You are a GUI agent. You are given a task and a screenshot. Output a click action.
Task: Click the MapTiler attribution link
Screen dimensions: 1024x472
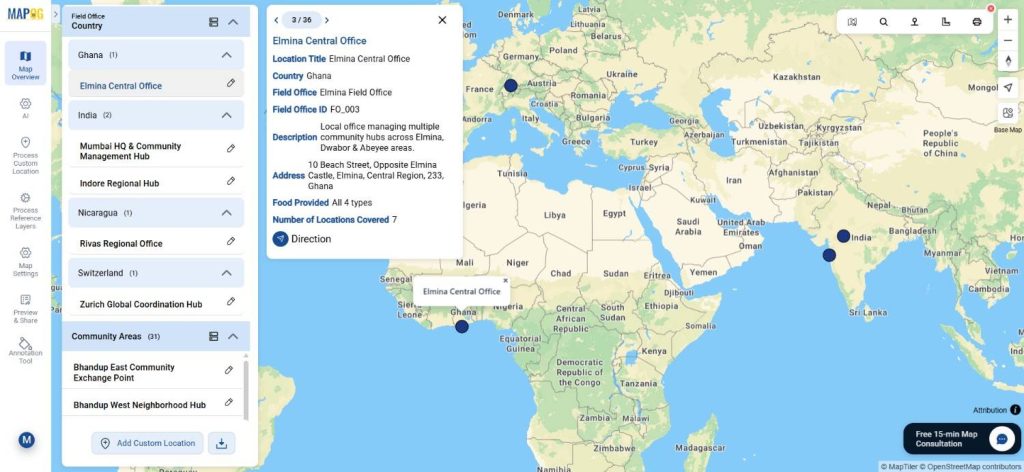[901, 467]
